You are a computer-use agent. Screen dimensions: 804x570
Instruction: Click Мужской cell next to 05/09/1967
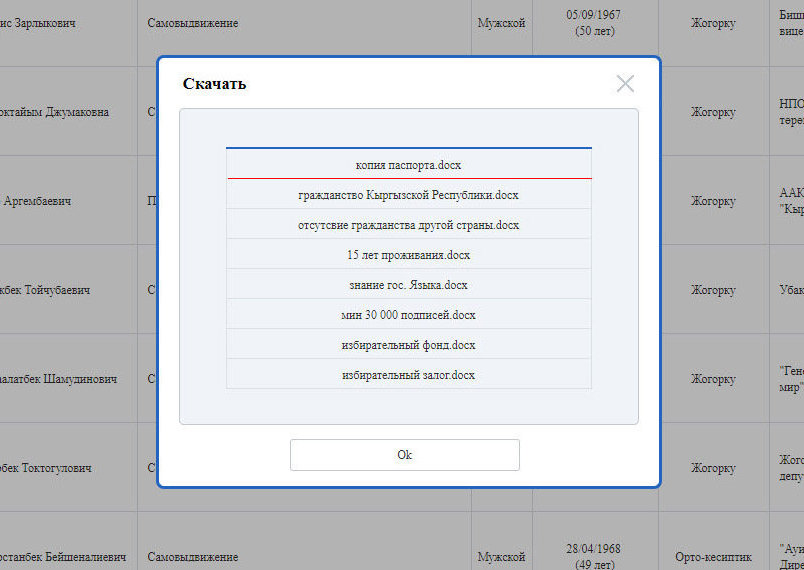(x=501, y=23)
